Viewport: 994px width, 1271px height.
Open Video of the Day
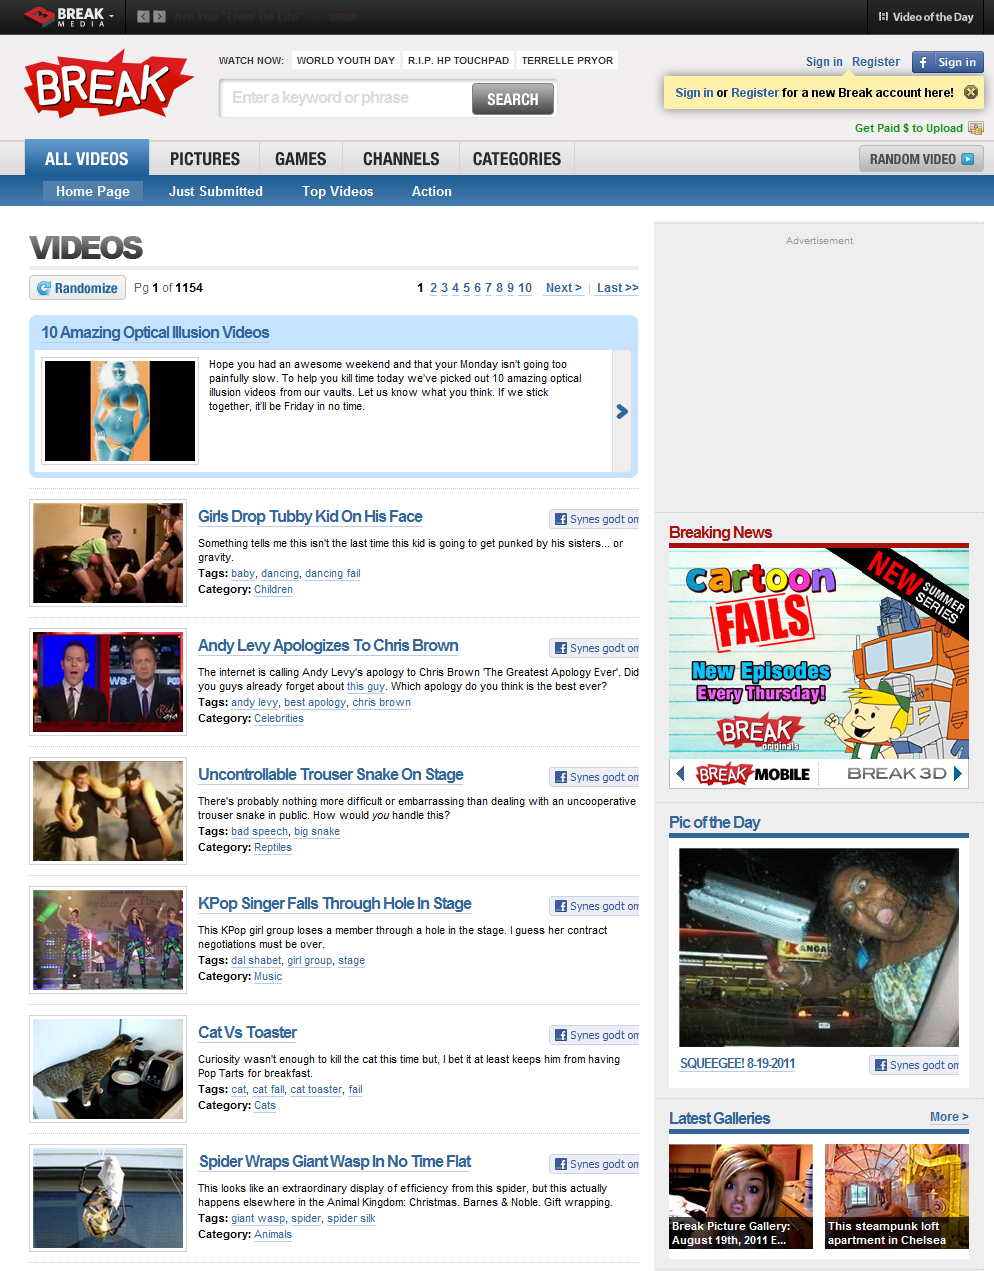coord(926,17)
